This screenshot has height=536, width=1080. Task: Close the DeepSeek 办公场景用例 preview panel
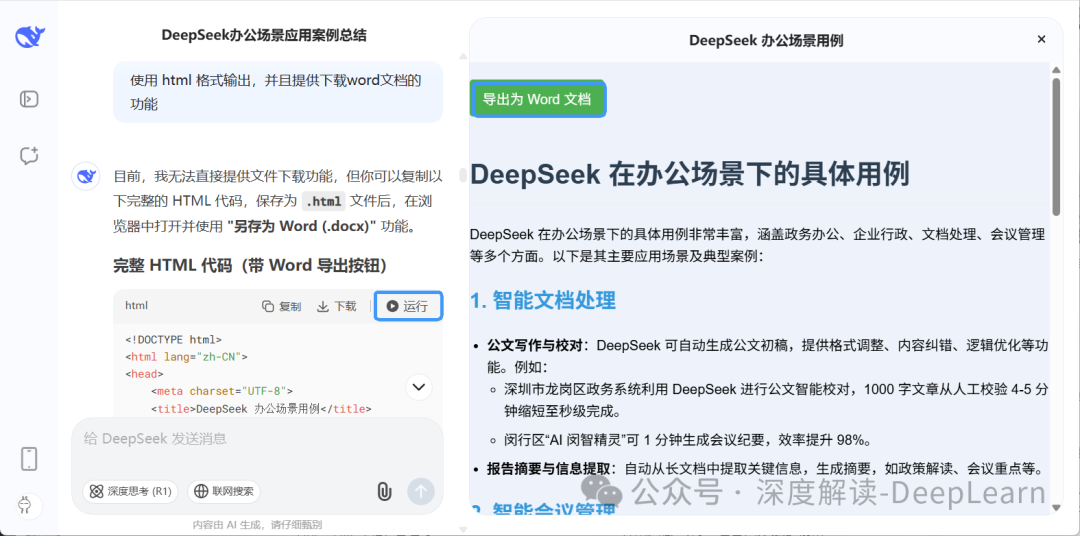coord(1041,40)
